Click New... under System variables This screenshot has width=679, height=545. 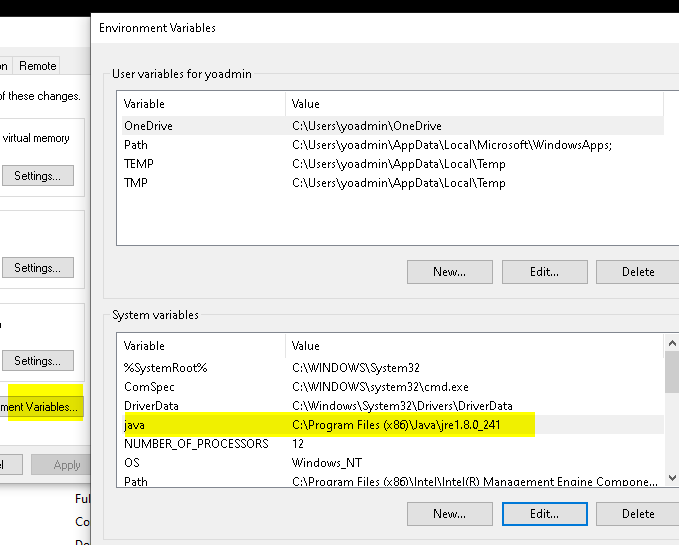click(x=449, y=514)
